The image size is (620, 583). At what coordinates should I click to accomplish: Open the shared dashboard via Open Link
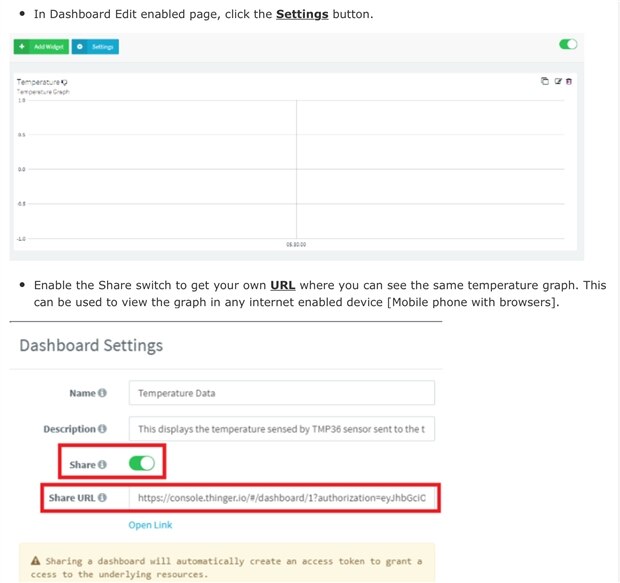(150, 525)
